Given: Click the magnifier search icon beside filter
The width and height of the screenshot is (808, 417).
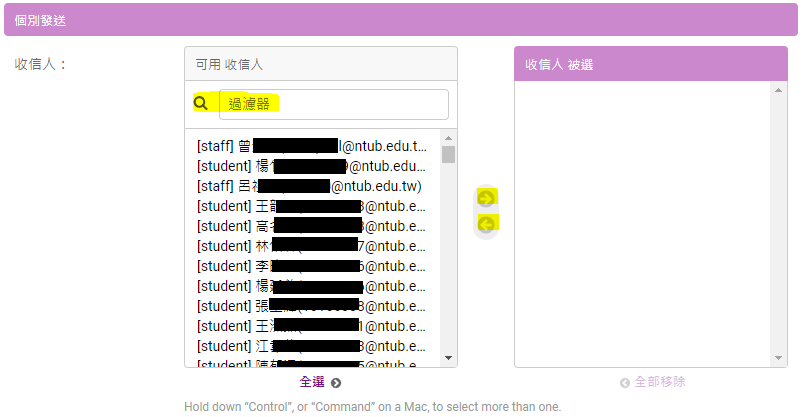Looking at the screenshot, I should tap(200, 103).
